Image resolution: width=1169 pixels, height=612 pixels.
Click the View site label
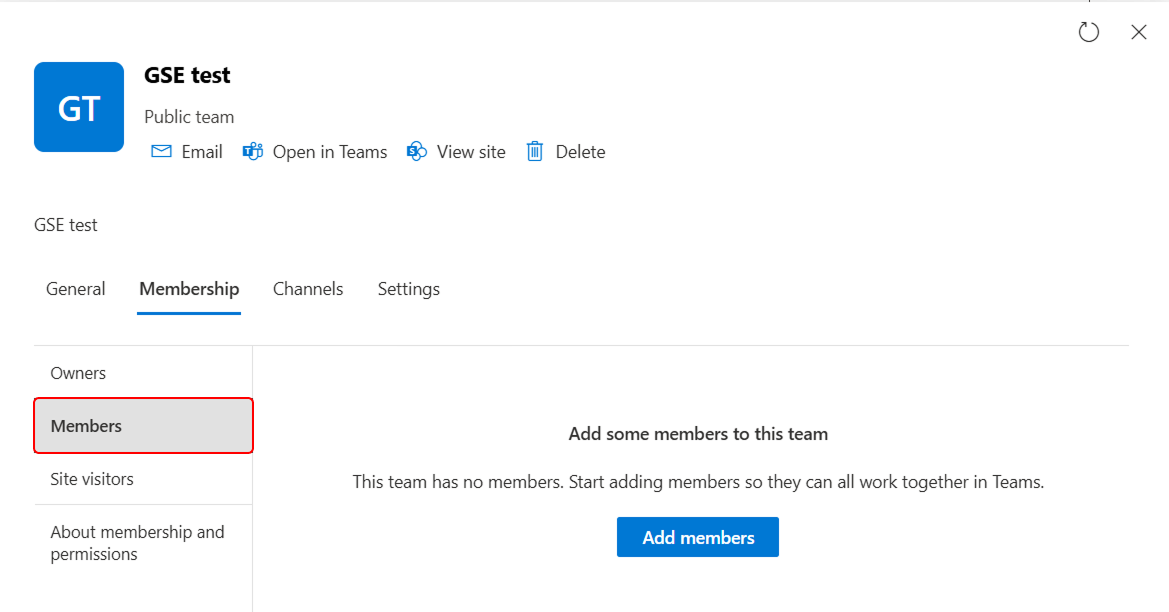point(471,152)
